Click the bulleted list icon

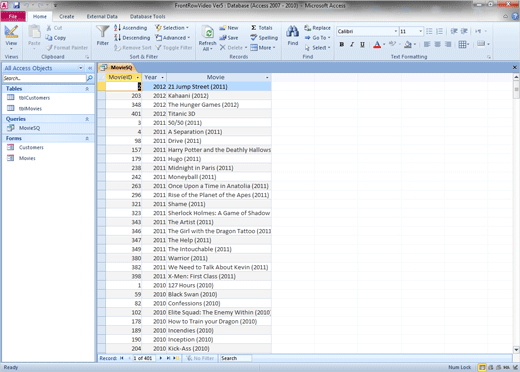(429, 31)
